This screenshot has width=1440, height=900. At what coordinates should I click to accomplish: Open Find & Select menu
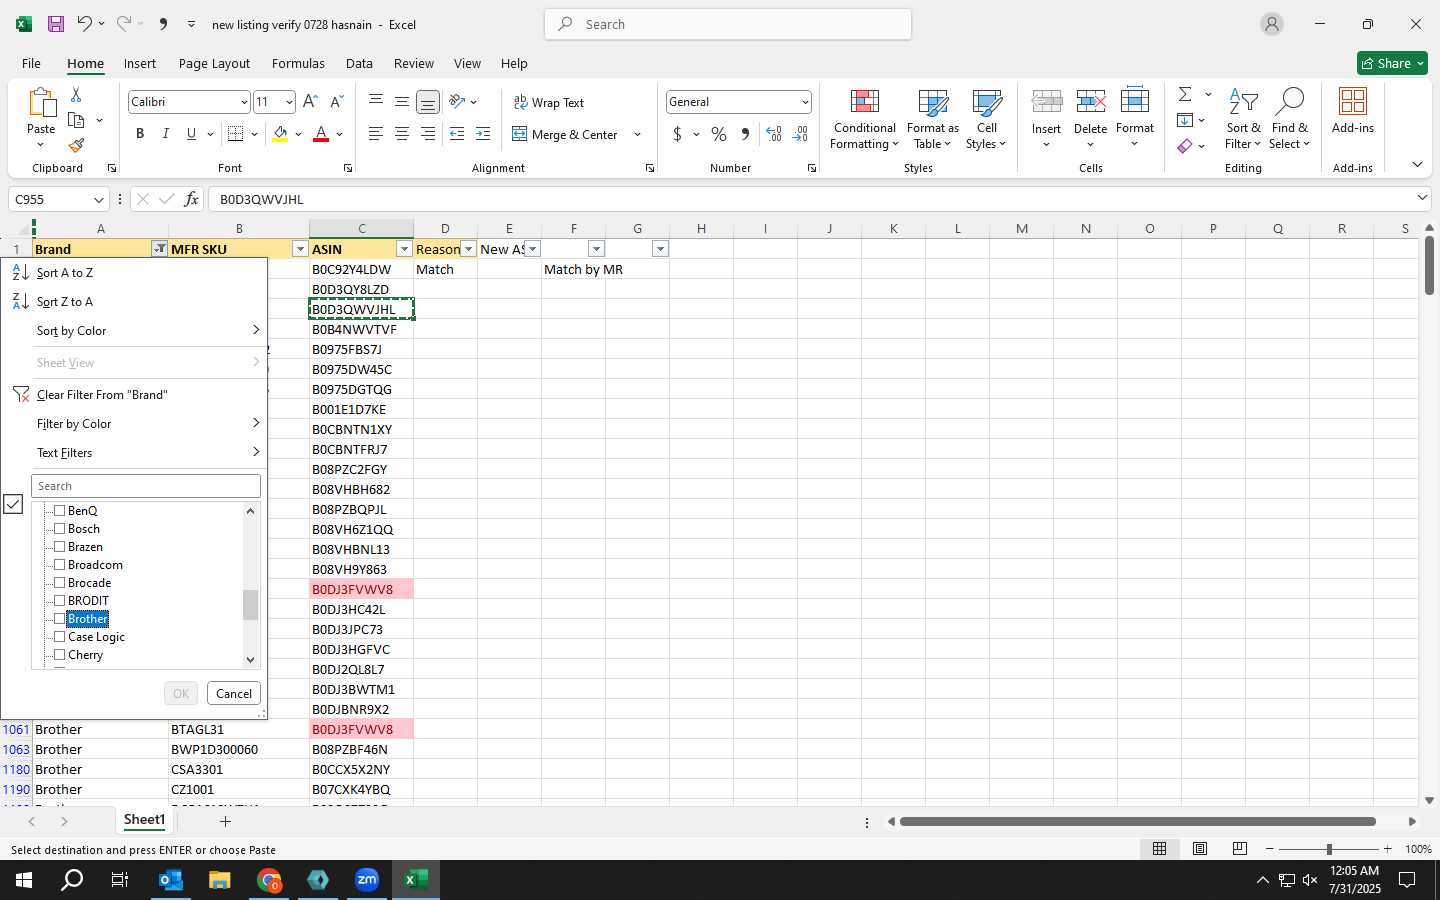coord(1289,120)
